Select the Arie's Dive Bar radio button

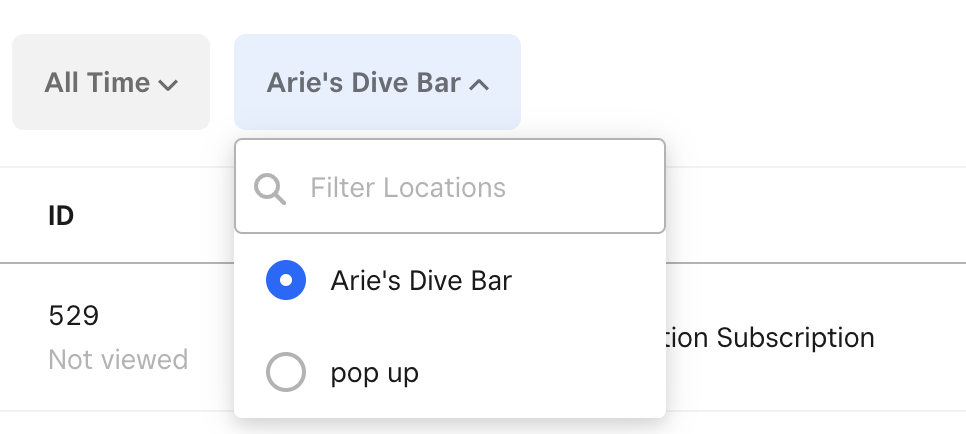[286, 281]
